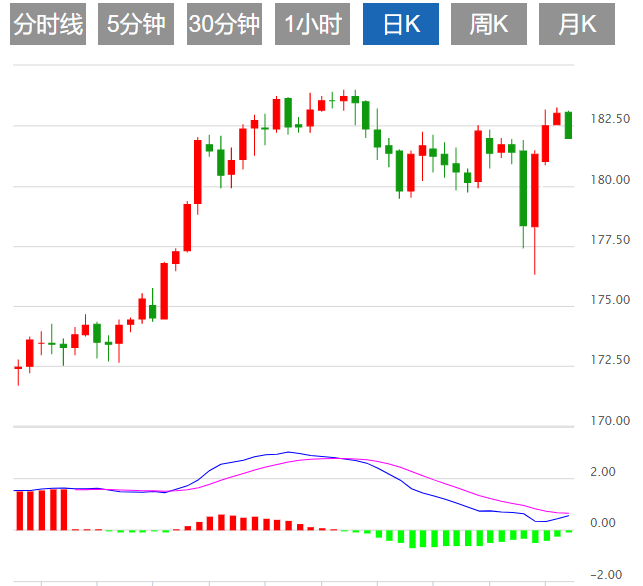
Task: Click the 175.00 price axis label
Action: pos(610,300)
